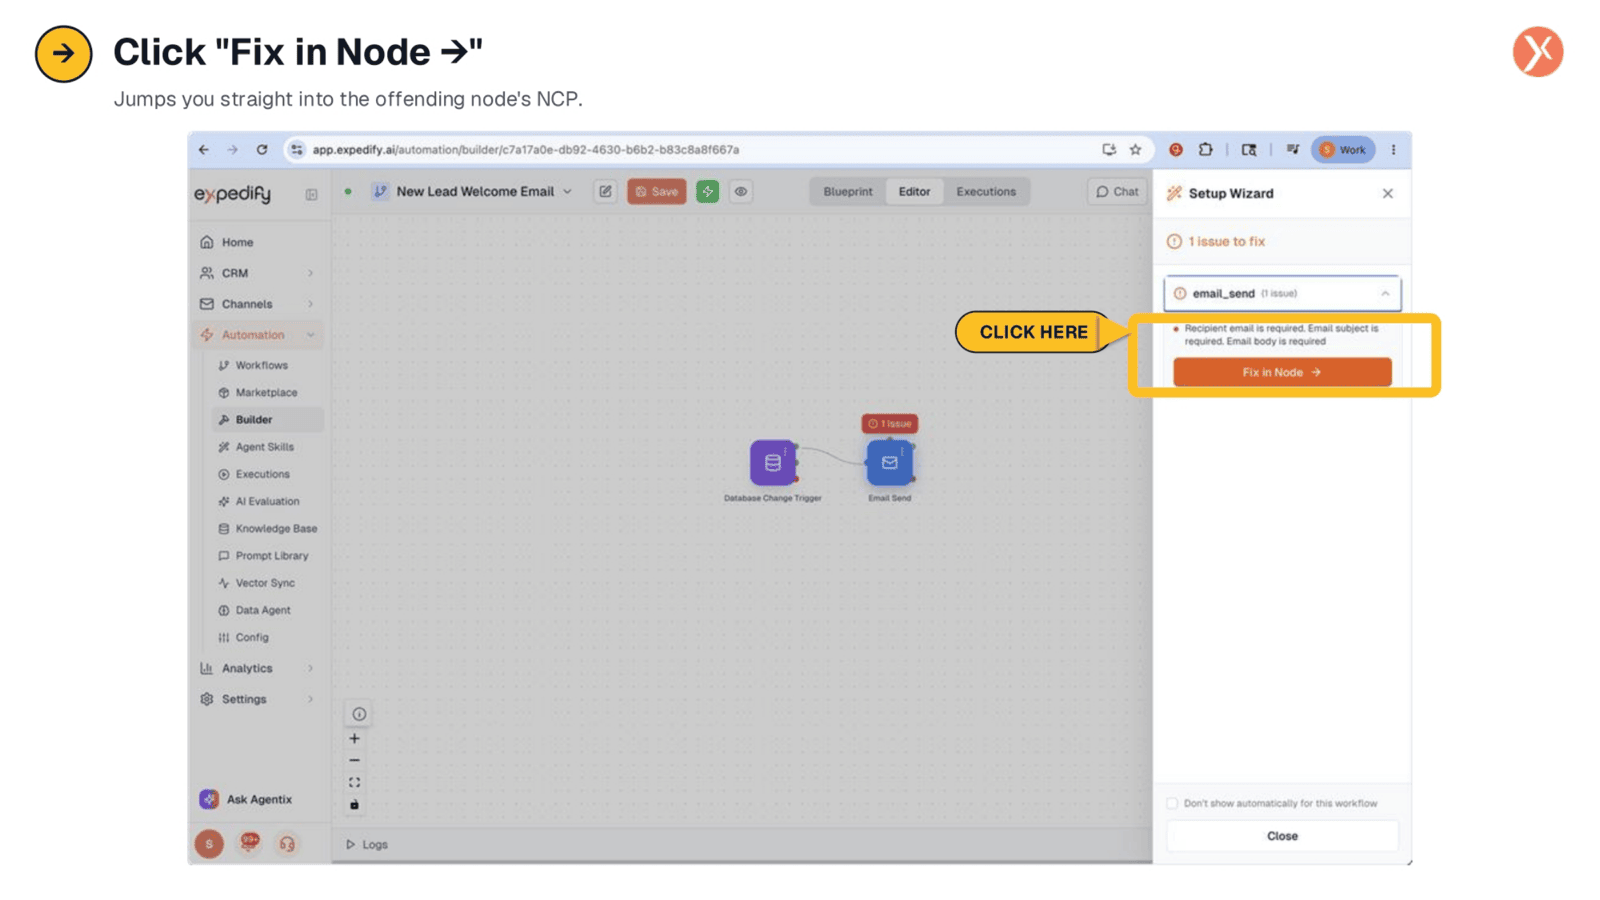Image resolution: width=1600 pixels, height=900 pixels.
Task: Close the Setup Wizard with the X icon
Action: click(x=1388, y=193)
